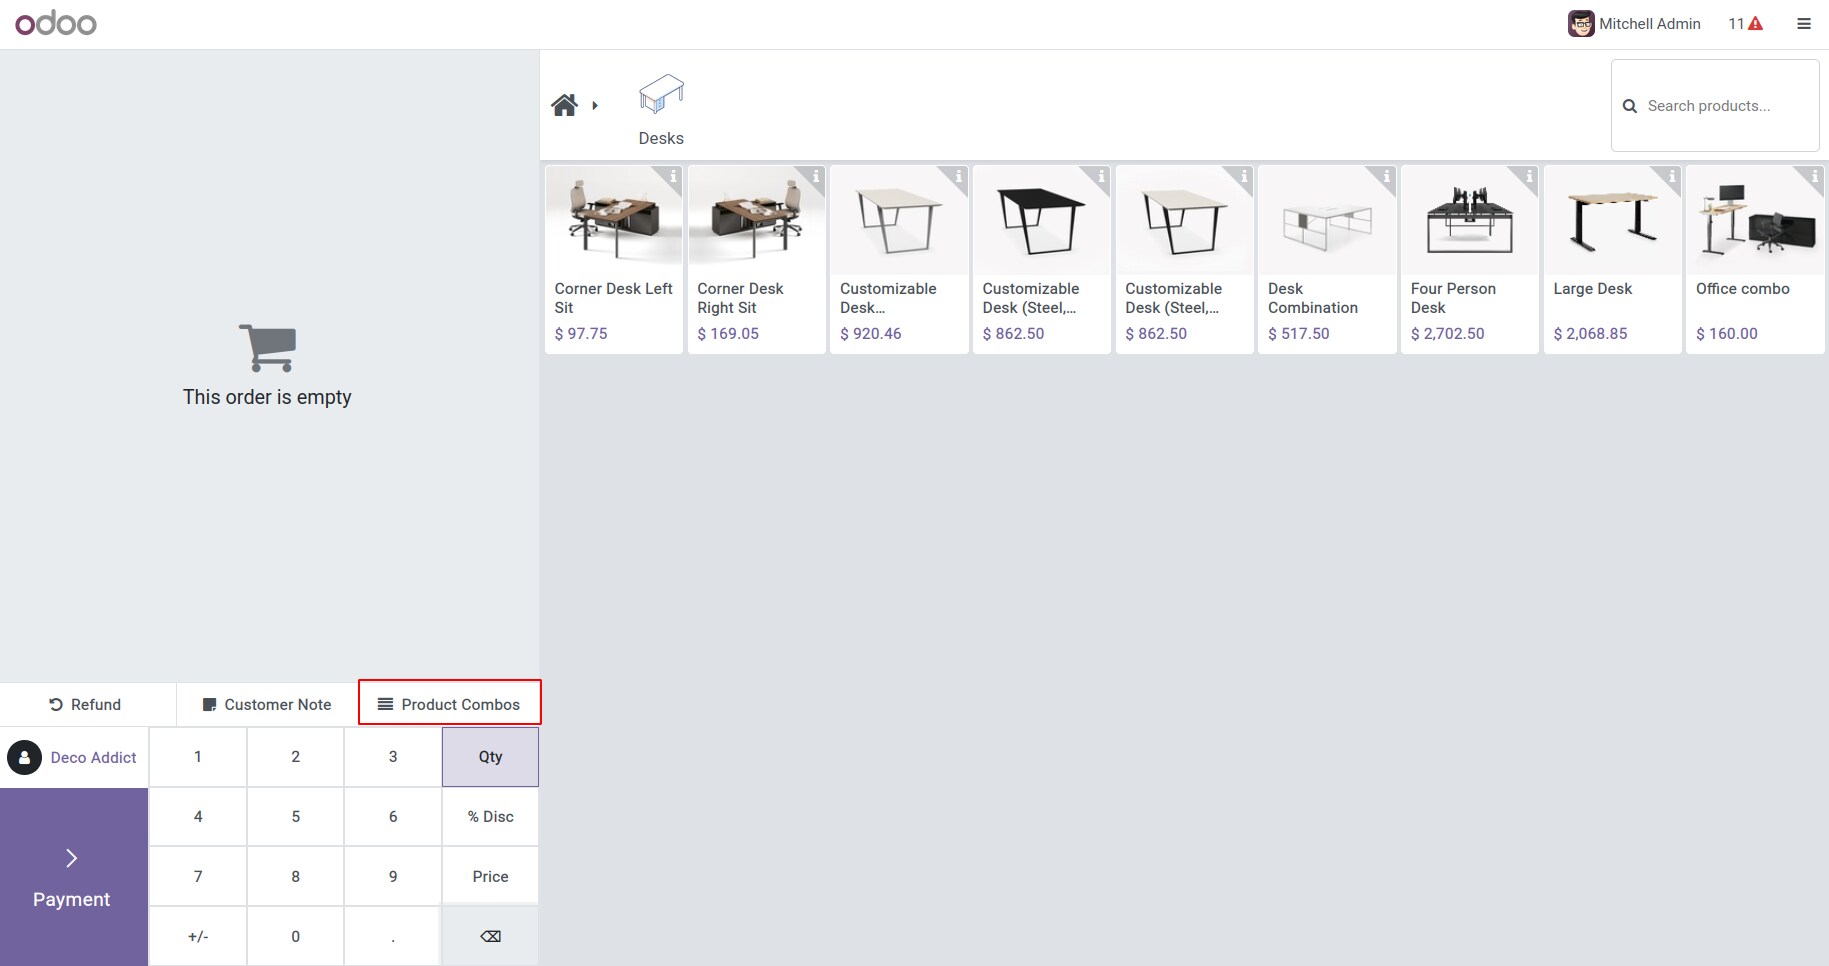Click the Payment chevron arrow
Viewport: 1829px width, 966px height.
[71, 858]
